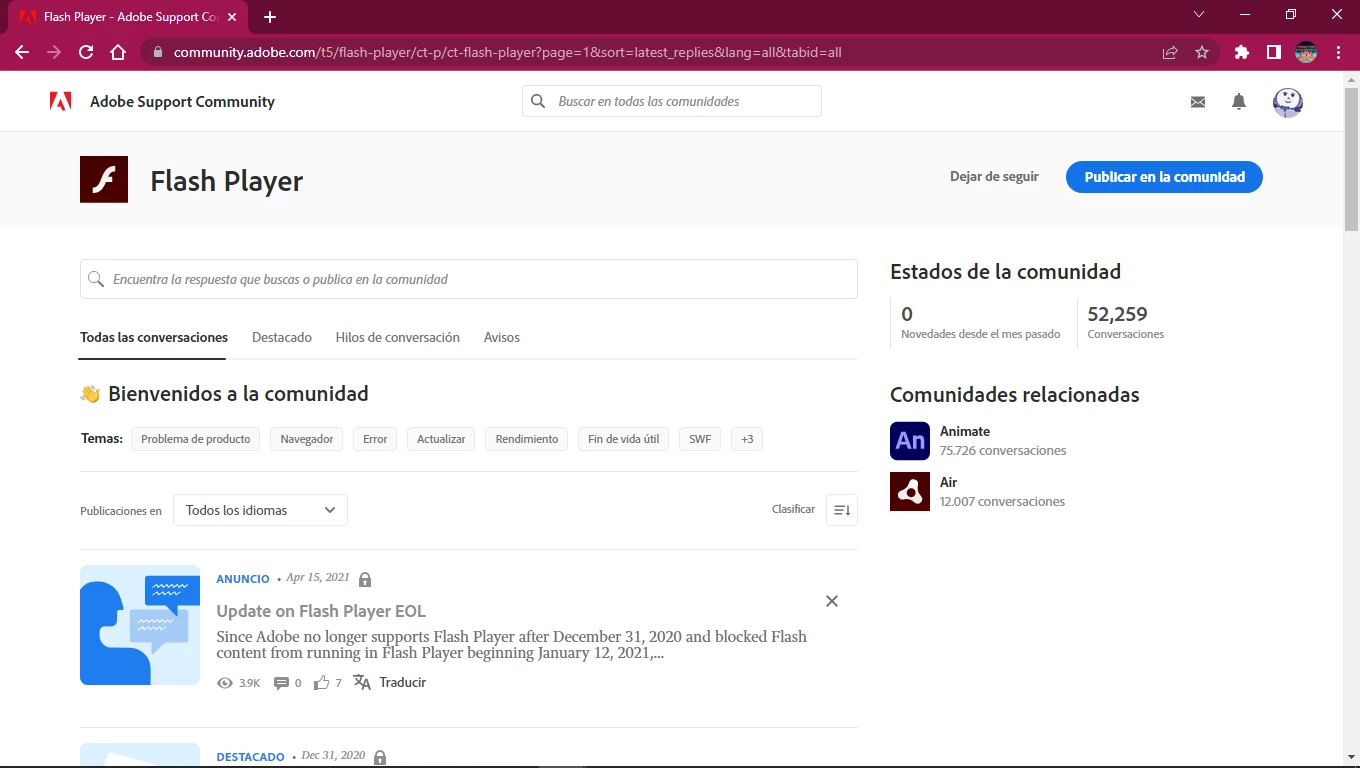This screenshot has height=768, width=1360.
Task: Switch to Todas las conversaciones tab
Action: pos(154,337)
